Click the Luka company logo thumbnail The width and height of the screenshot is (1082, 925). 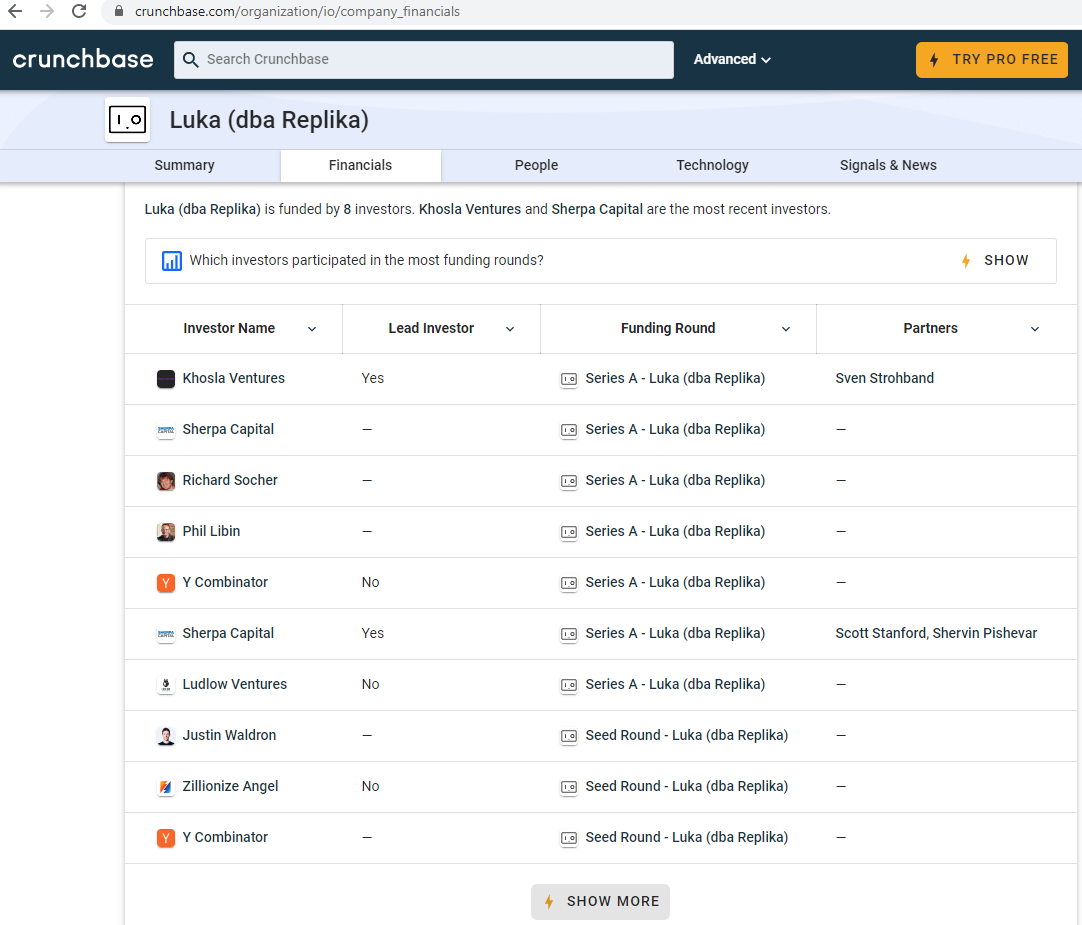tap(128, 119)
